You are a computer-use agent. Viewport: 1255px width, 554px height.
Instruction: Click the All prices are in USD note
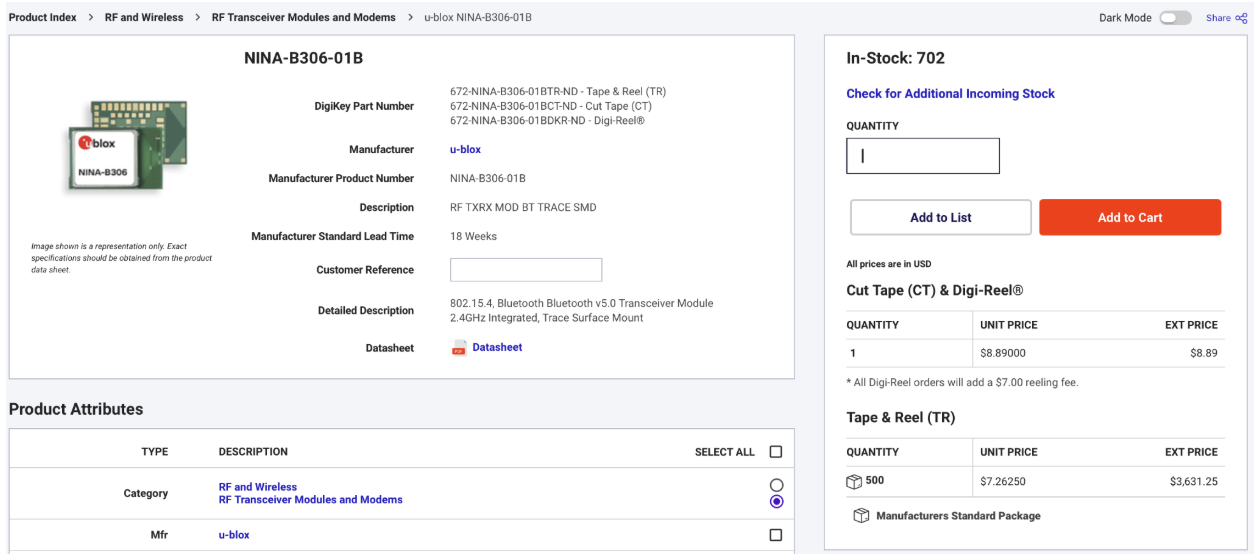(x=889, y=264)
